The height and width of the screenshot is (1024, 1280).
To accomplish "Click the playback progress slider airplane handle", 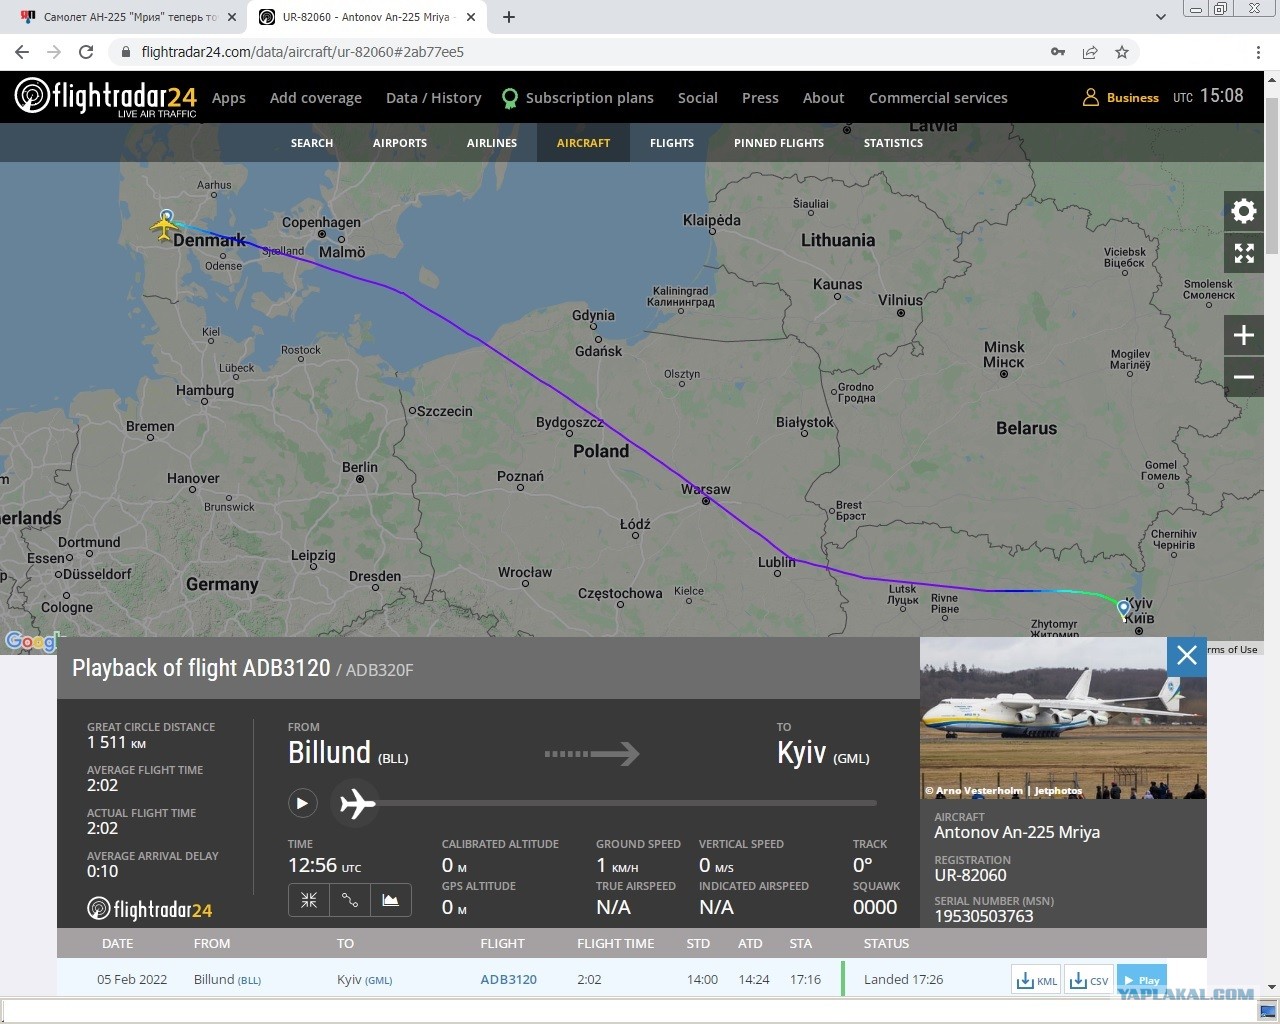I will [357, 803].
